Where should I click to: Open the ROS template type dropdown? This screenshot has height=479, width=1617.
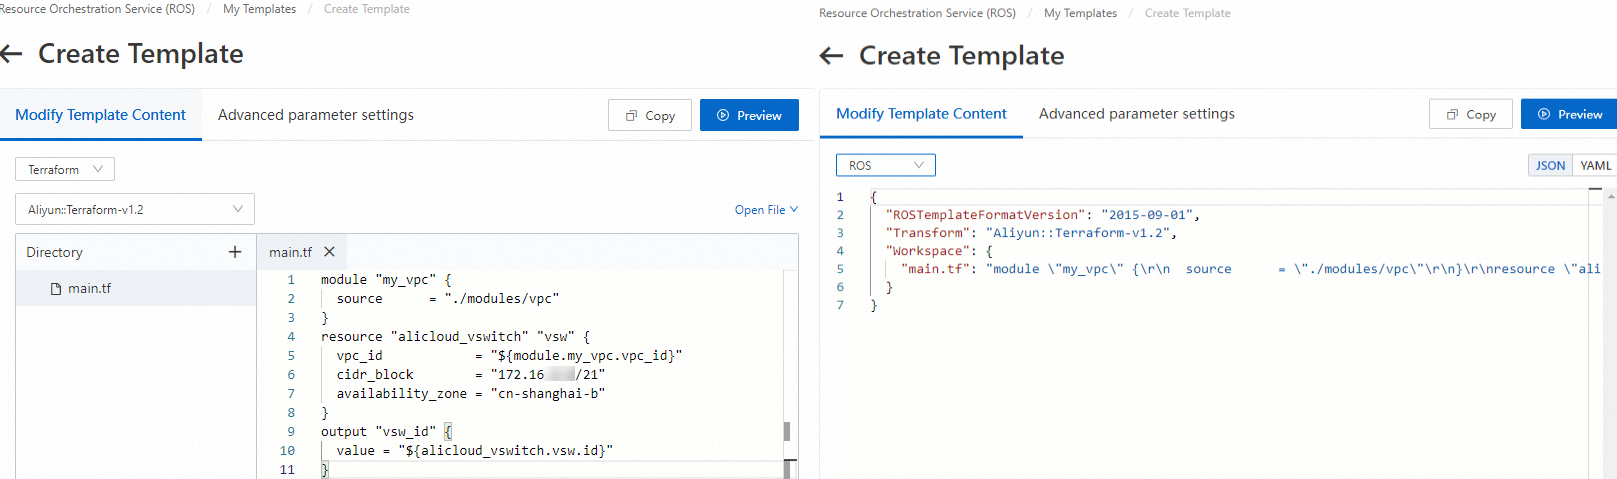click(885, 166)
